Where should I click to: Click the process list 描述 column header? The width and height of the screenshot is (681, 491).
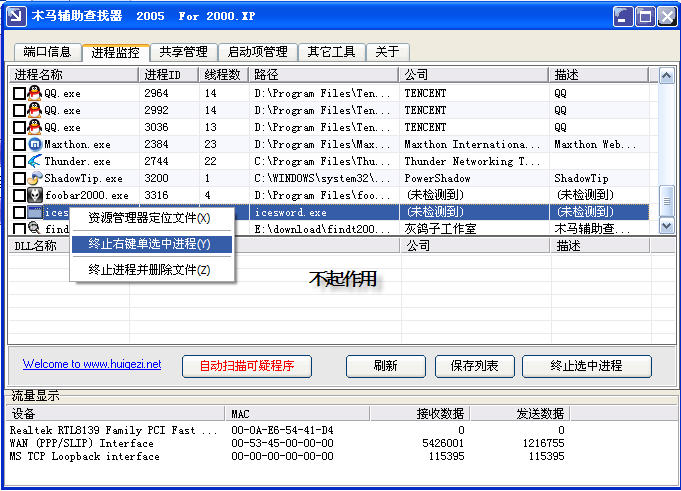tap(599, 75)
